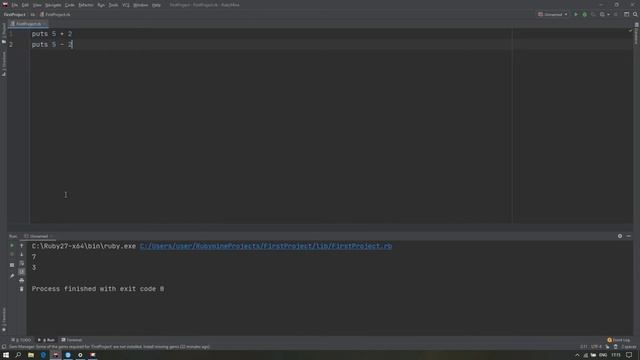Click the ENG language indicator
The image size is (640, 360).
603,355
